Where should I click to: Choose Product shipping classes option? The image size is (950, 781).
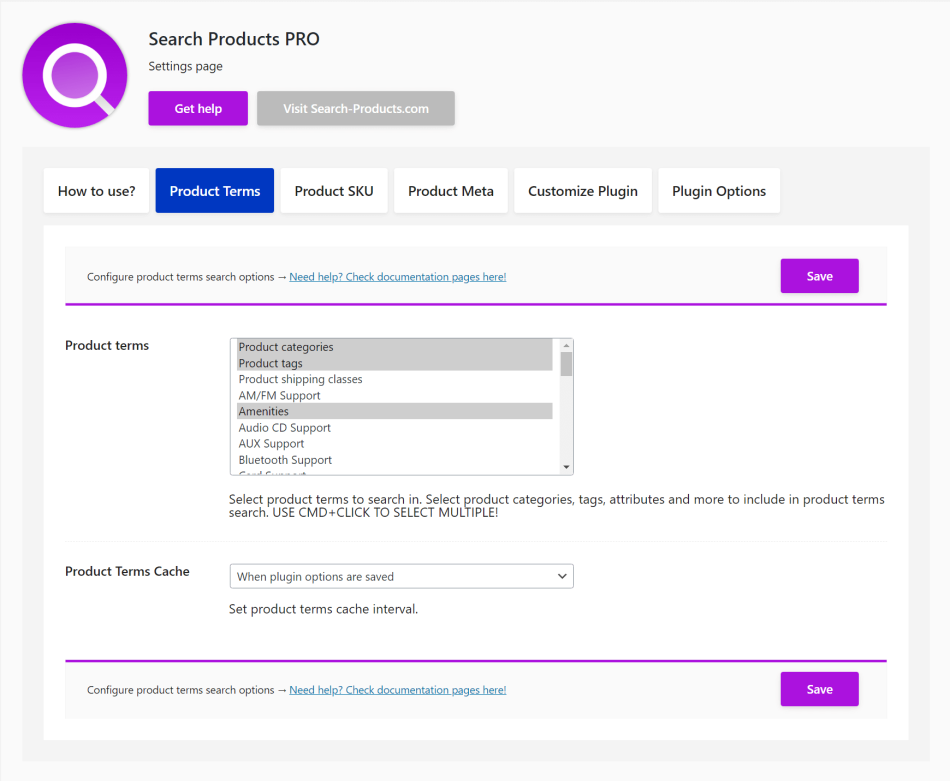pos(300,379)
